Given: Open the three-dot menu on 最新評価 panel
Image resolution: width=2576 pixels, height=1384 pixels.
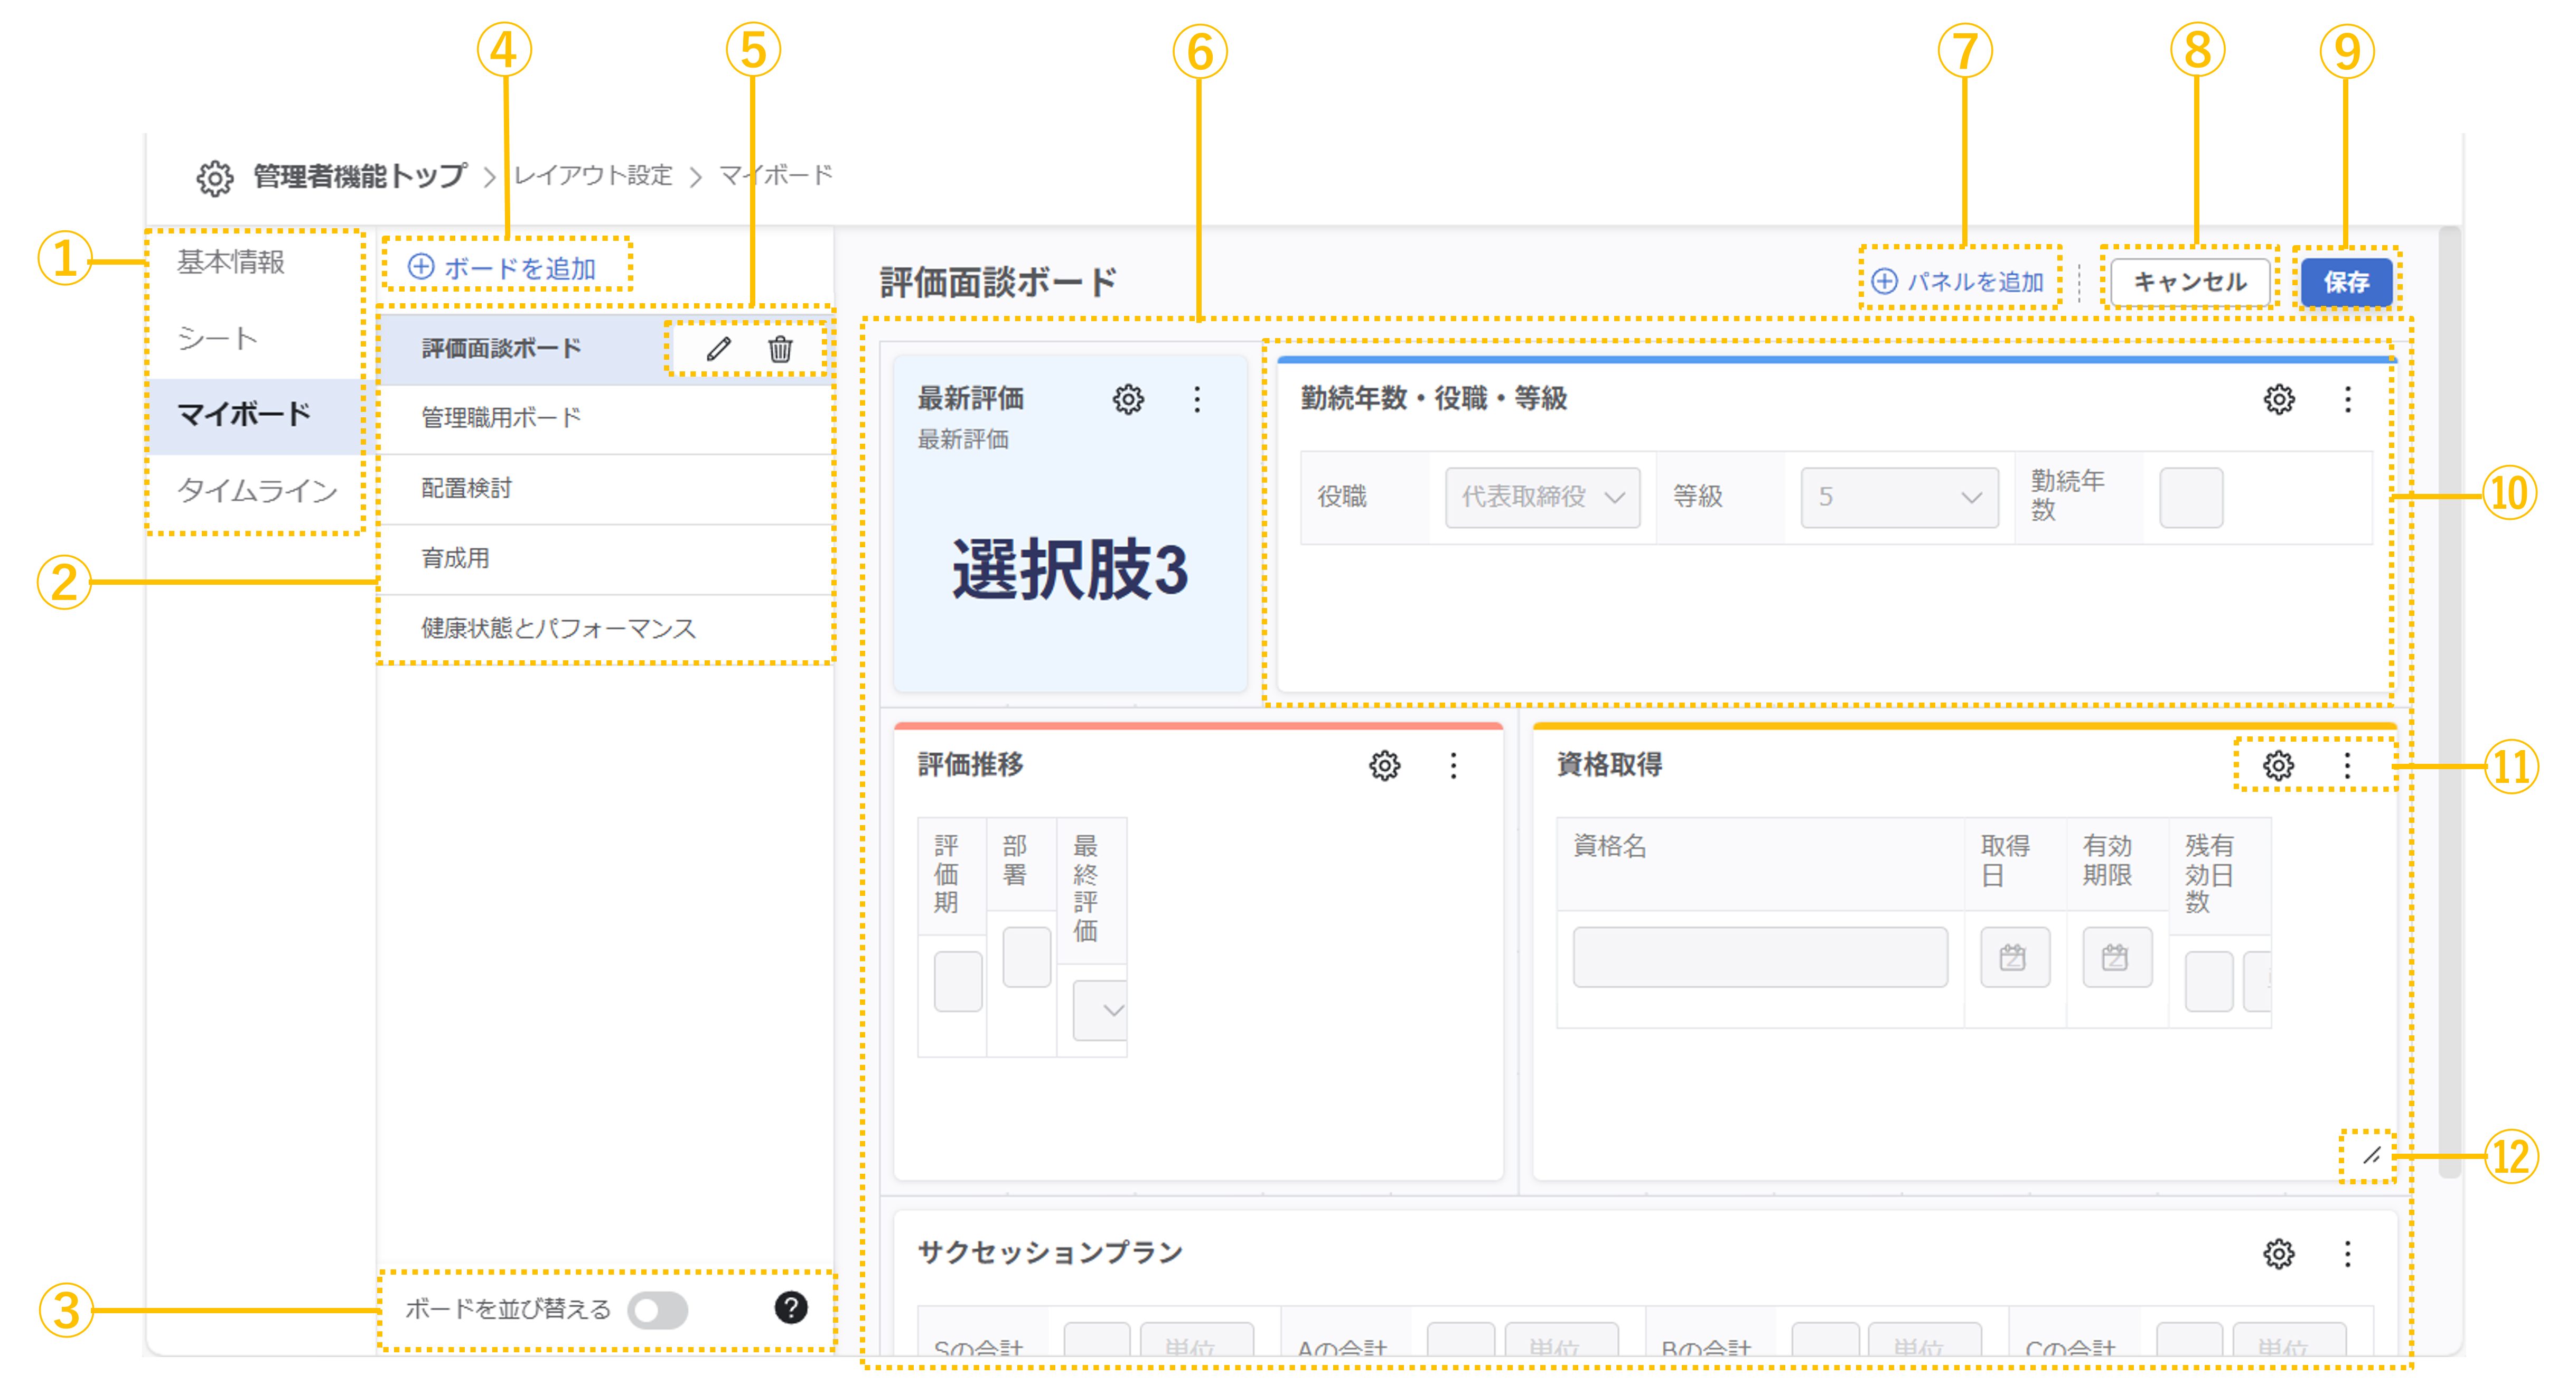Looking at the screenshot, I should click(x=1196, y=399).
